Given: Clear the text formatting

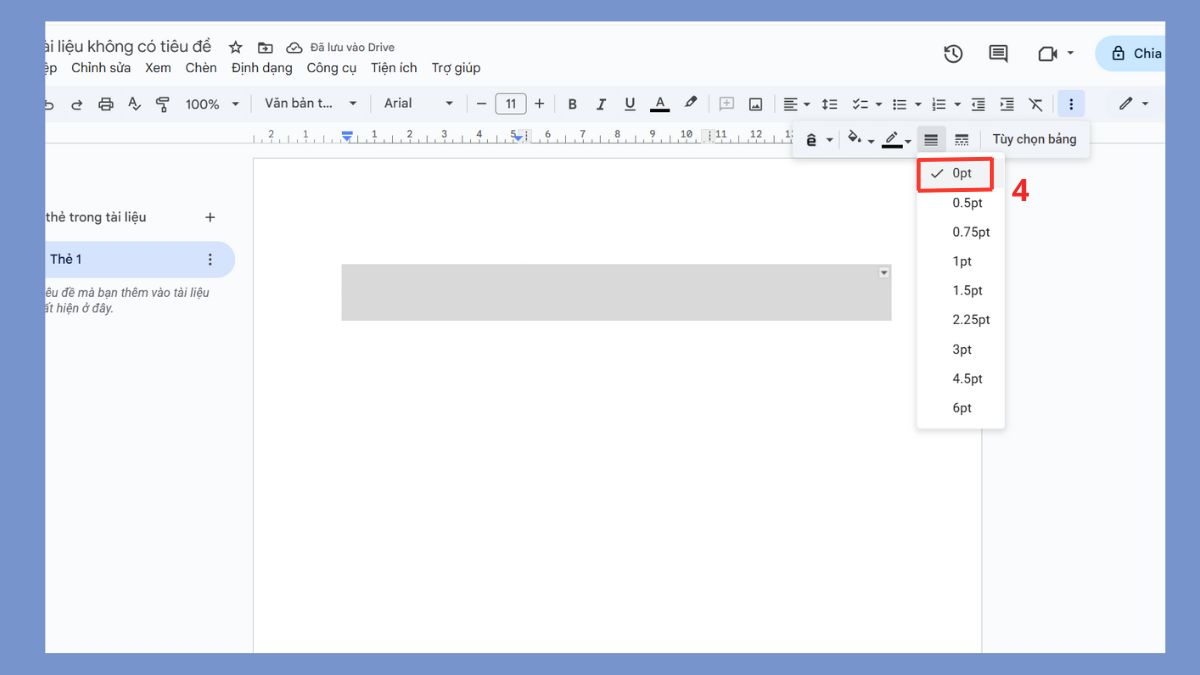Looking at the screenshot, I should point(1036,104).
